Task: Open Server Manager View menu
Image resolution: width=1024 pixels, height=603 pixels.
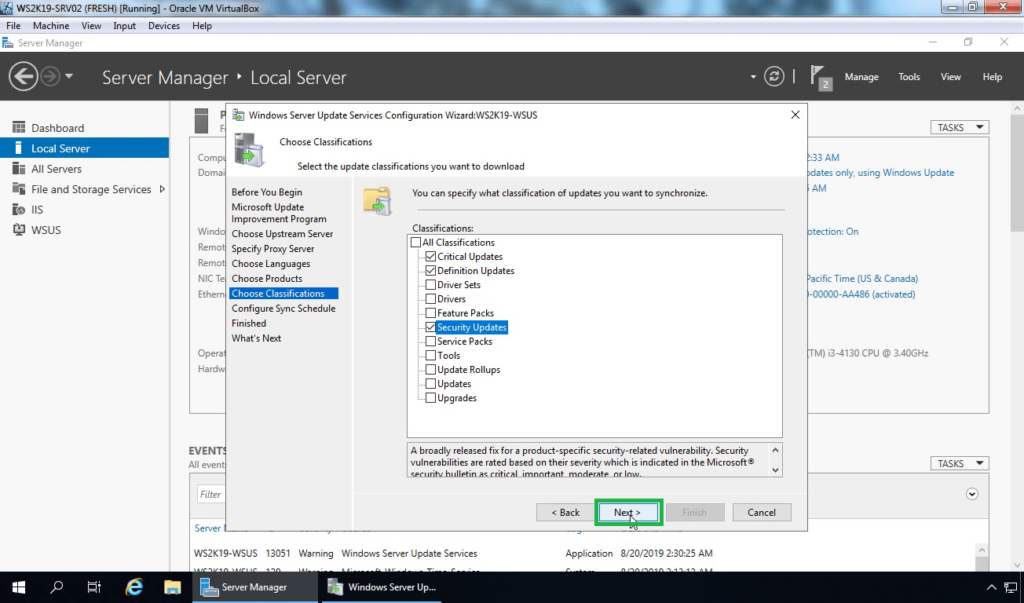Action: [x=950, y=77]
